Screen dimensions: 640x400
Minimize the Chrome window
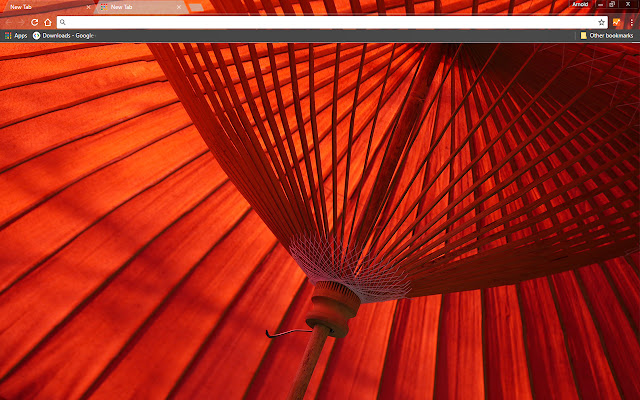click(600, 4)
